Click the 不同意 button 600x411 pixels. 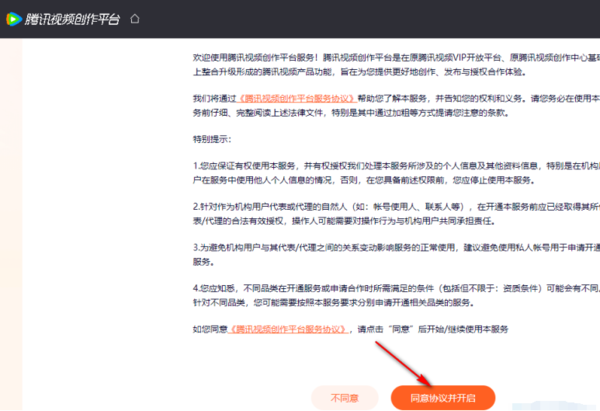tap(344, 398)
